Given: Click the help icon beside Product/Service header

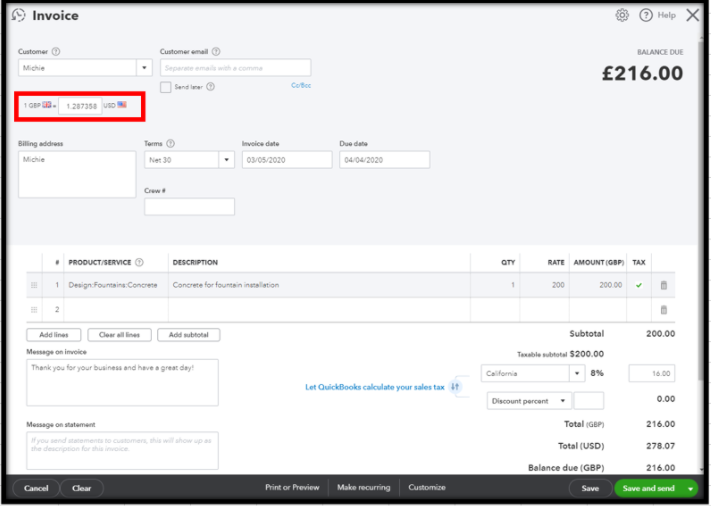Looking at the screenshot, I should click(x=139, y=263).
